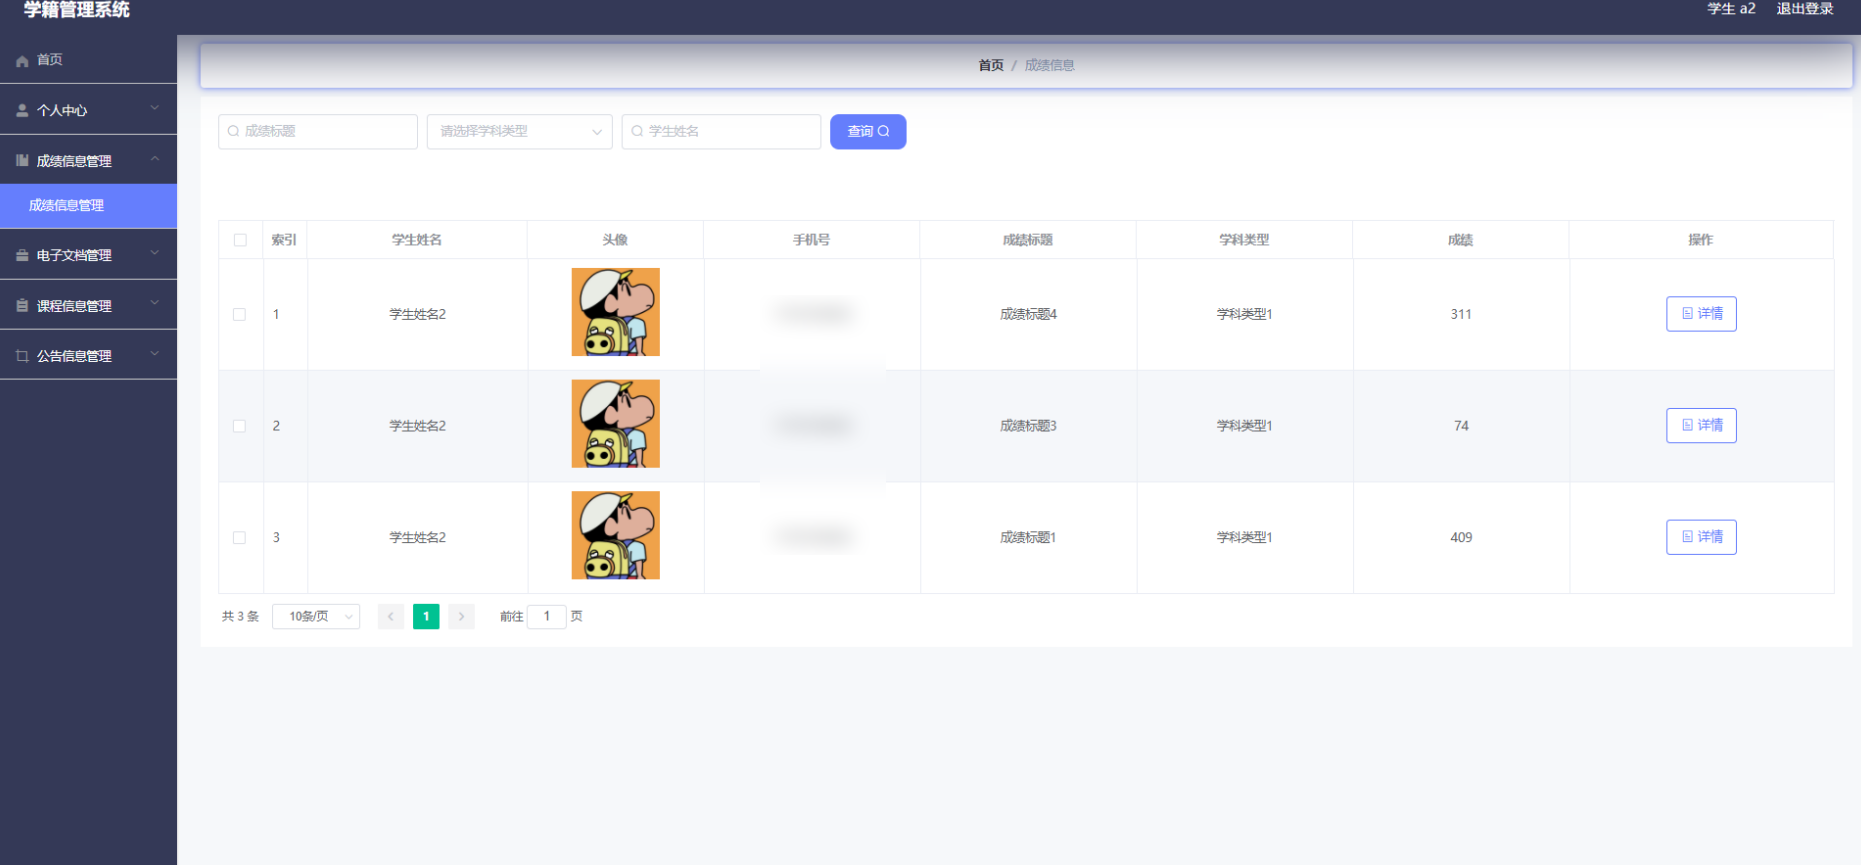Select the 成绩信息管理 submenu item
This screenshot has height=865, width=1861.
click(x=88, y=206)
